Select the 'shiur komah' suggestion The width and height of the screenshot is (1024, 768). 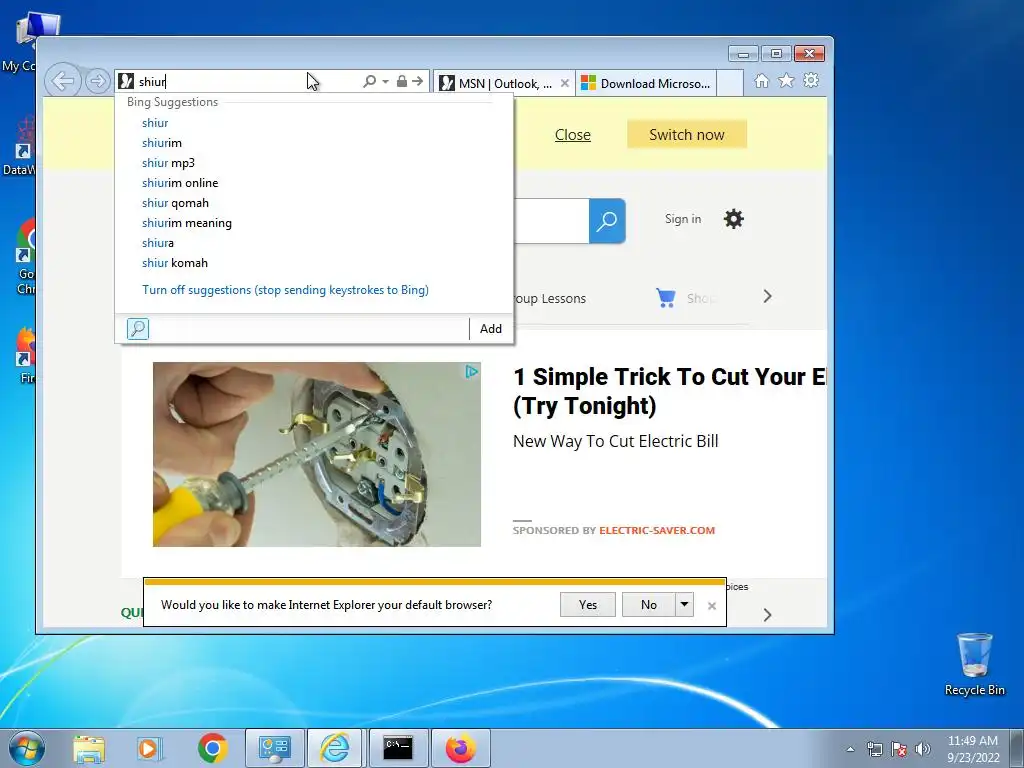click(175, 263)
